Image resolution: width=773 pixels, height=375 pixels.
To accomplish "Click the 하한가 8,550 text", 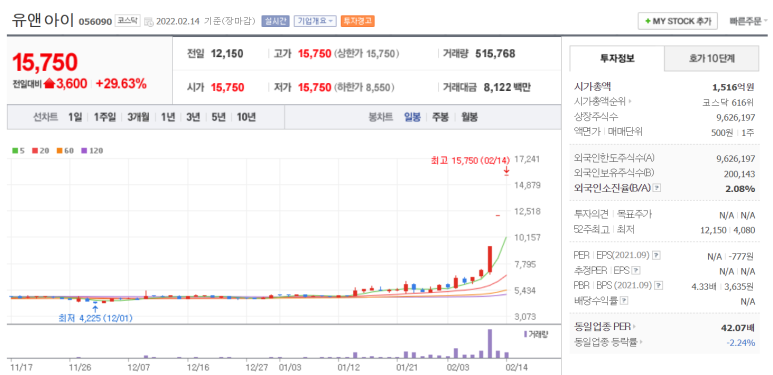I will point(365,87).
